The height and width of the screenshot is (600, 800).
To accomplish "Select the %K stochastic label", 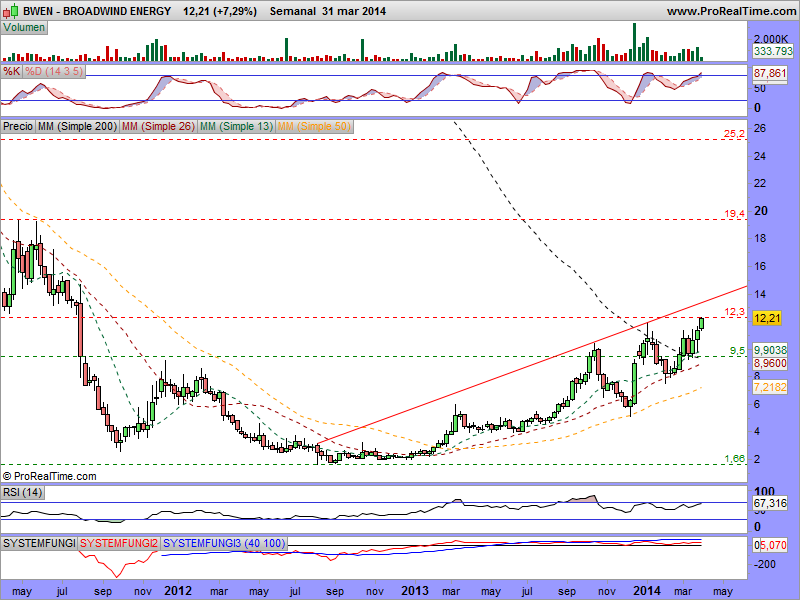I will [12, 71].
